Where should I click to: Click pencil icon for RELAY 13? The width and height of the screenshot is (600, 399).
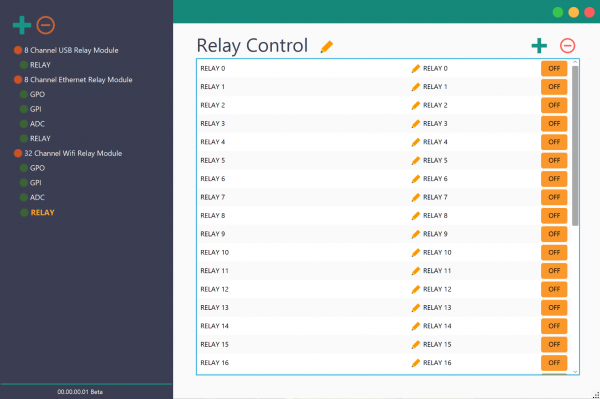pyautogui.click(x=416, y=308)
